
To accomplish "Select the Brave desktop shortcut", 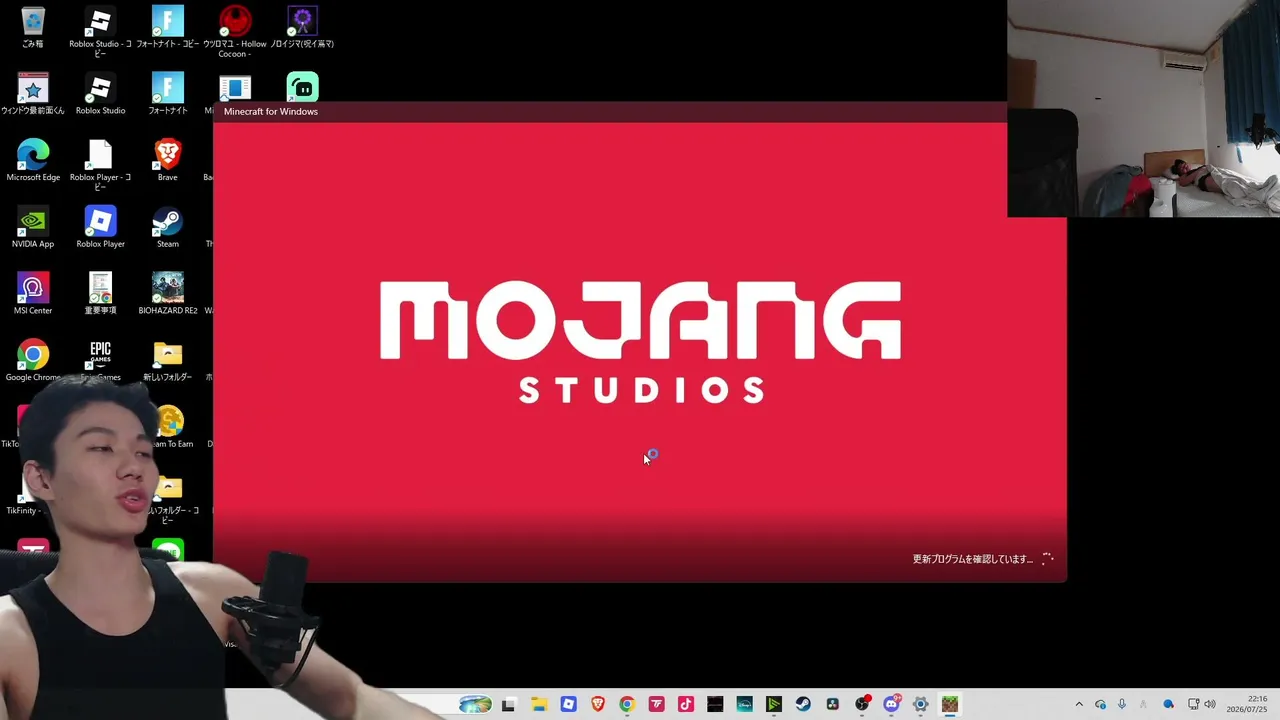I will (167, 161).
